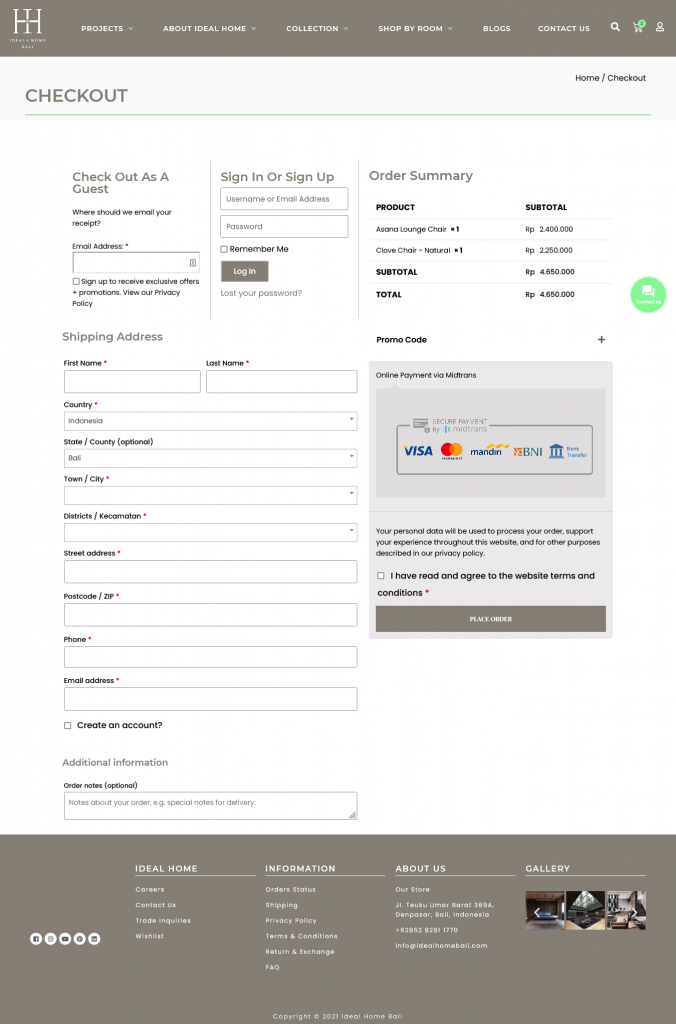Open the green Contact Us chat bubble

coord(648,294)
